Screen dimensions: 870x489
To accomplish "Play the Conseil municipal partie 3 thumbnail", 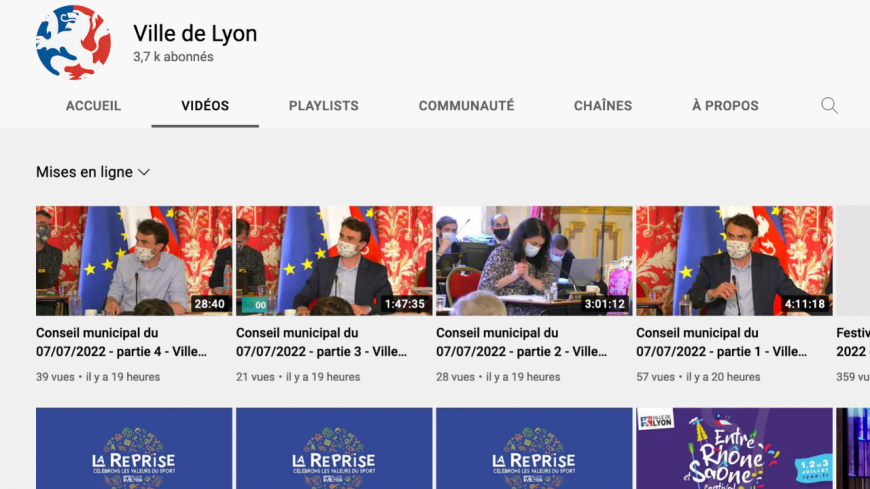I will [x=334, y=260].
